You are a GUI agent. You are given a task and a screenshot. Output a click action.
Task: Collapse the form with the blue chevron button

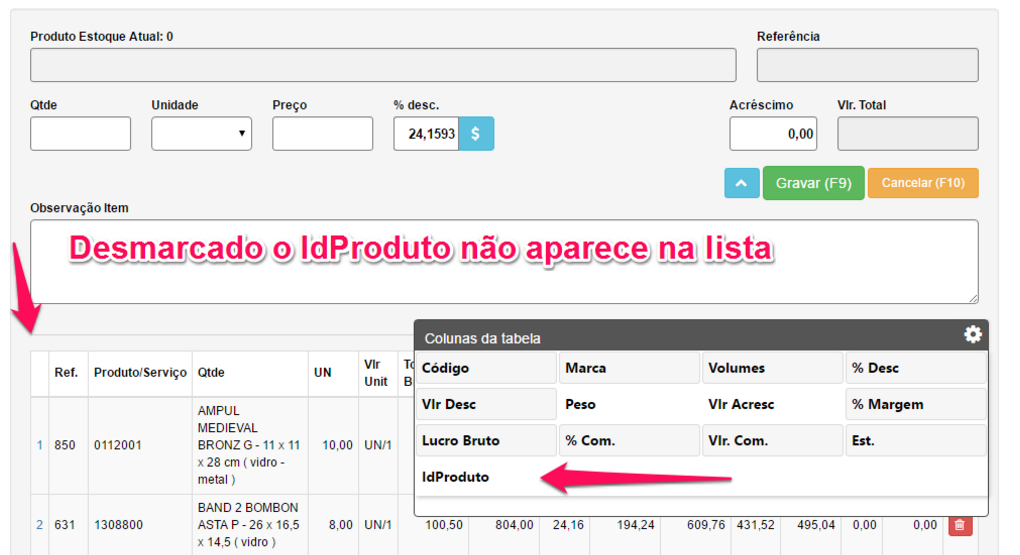click(x=741, y=184)
